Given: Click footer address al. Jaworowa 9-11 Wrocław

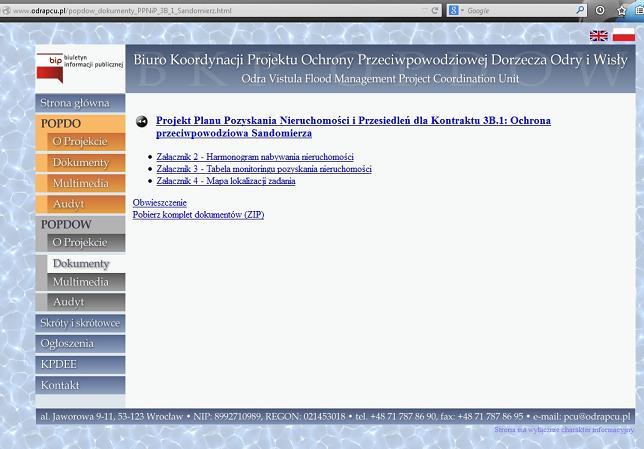Looking at the screenshot, I should pyautogui.click(x=112, y=417).
